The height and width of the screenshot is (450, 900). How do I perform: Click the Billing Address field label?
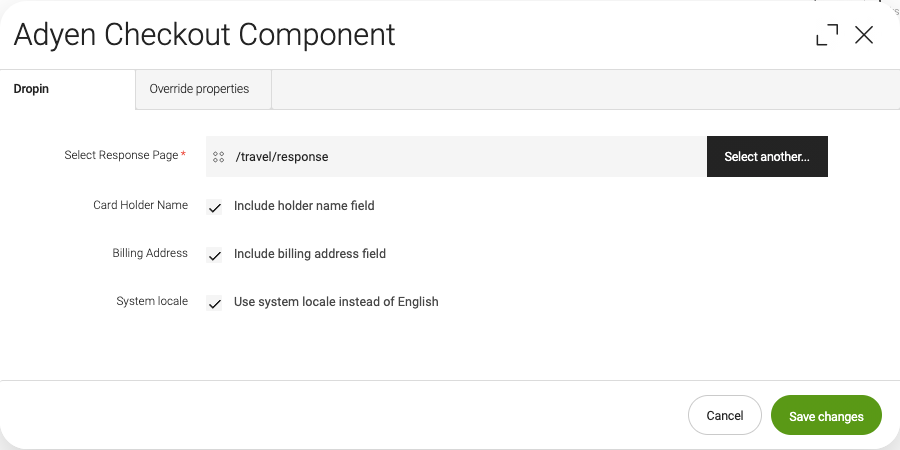pos(150,253)
